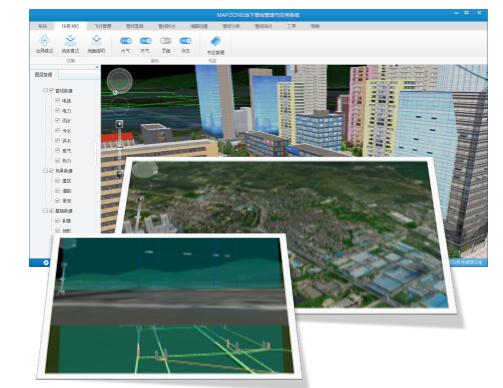Image resolution: width=503 pixels, height=388 pixels.
Task: Enable the gray switched-off toggle in the ribbon
Action: [x=166, y=41]
